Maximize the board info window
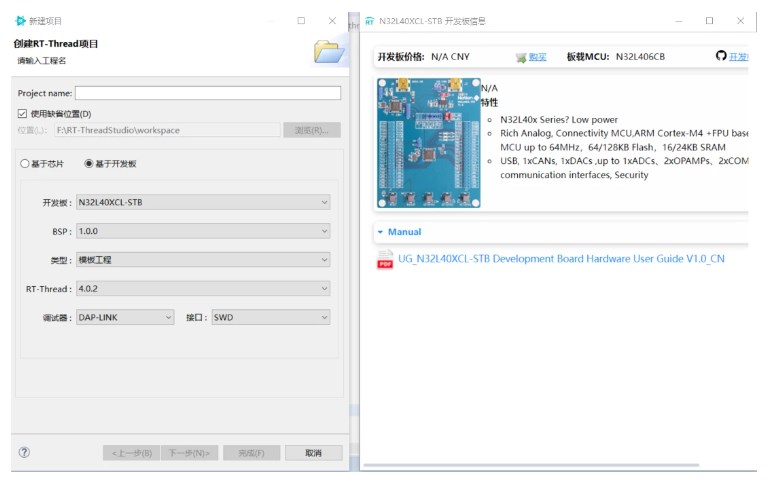The width and height of the screenshot is (769, 483). coord(709,21)
